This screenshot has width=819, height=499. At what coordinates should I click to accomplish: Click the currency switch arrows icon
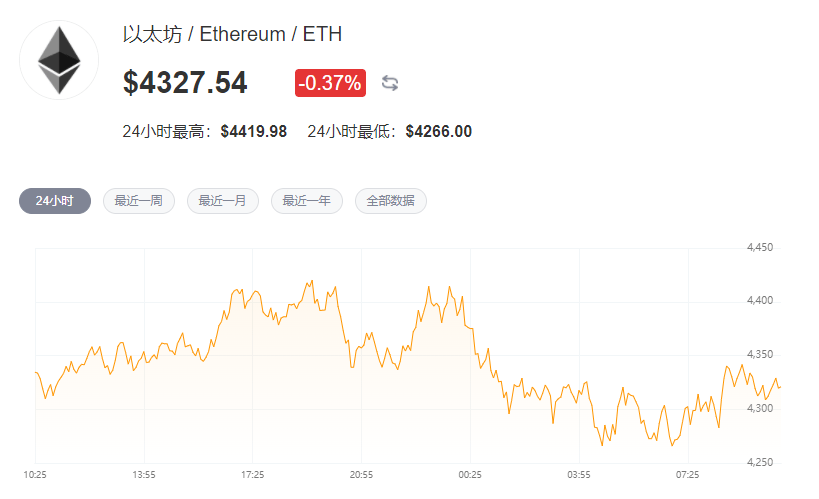tap(390, 83)
